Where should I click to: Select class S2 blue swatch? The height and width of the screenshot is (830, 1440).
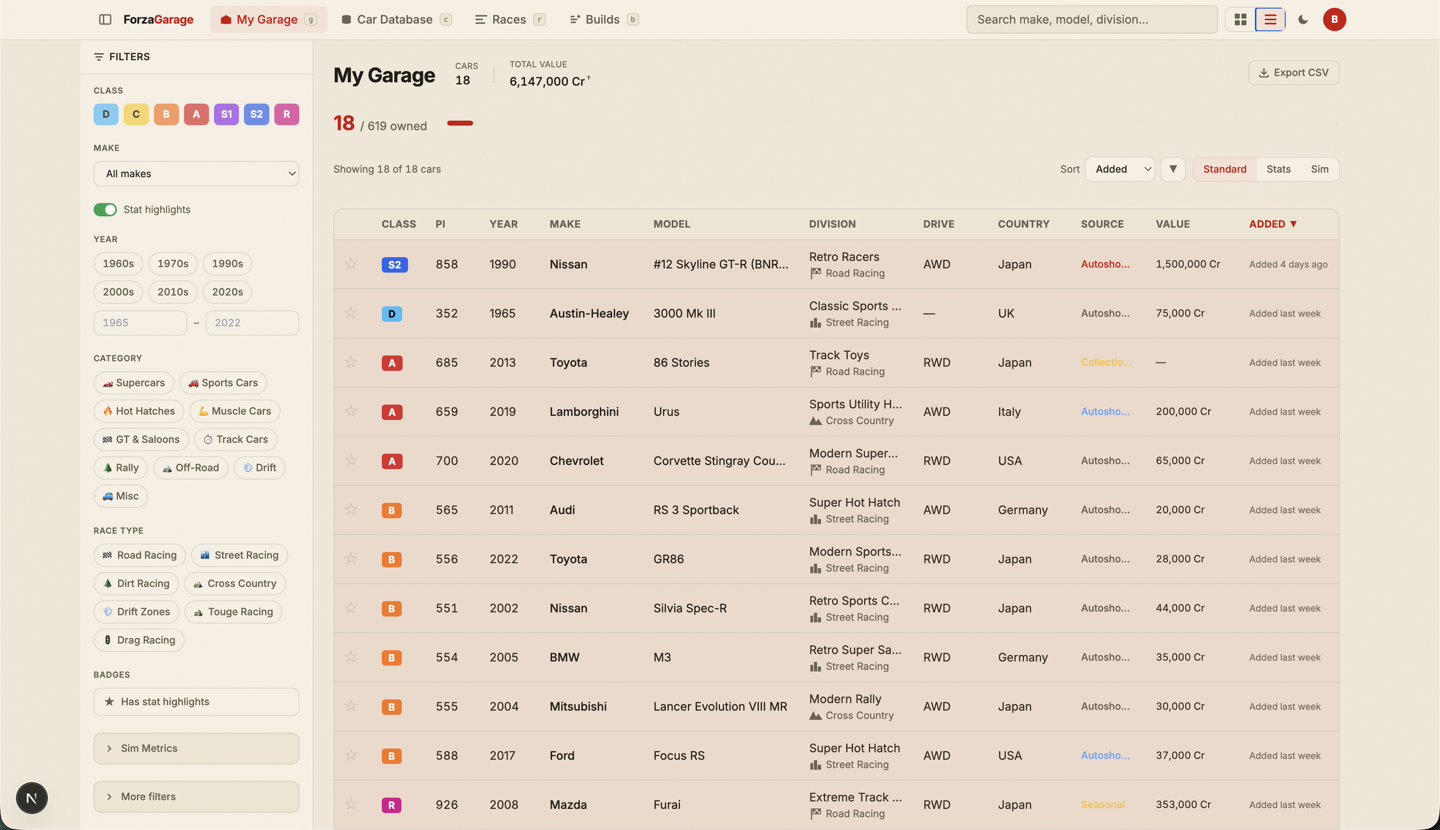(x=256, y=114)
